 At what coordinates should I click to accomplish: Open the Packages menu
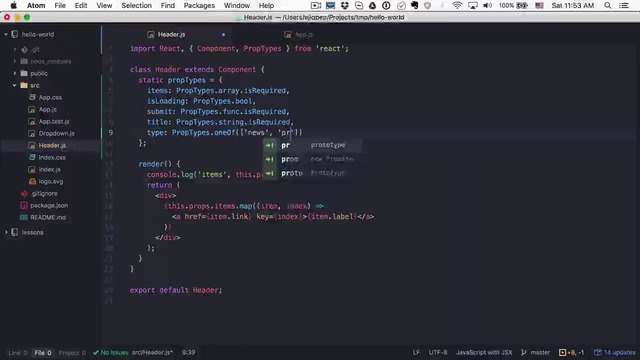(199, 5)
